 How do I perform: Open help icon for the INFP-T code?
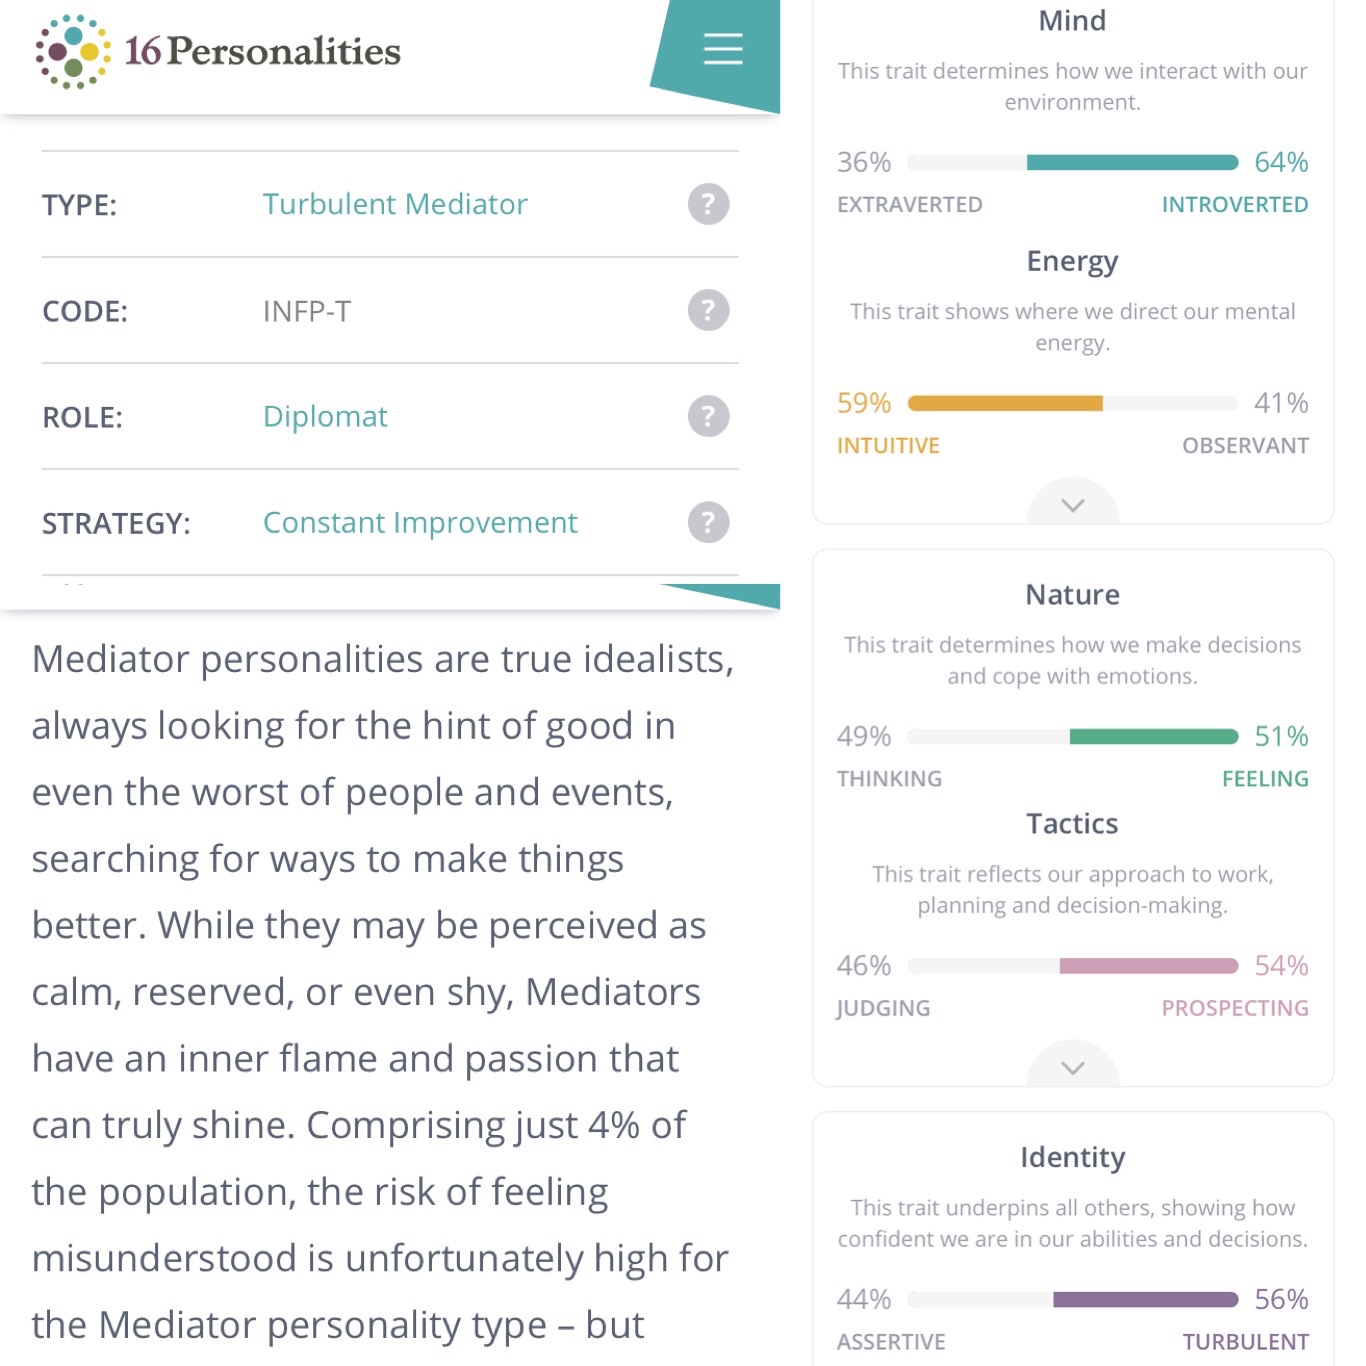[708, 310]
